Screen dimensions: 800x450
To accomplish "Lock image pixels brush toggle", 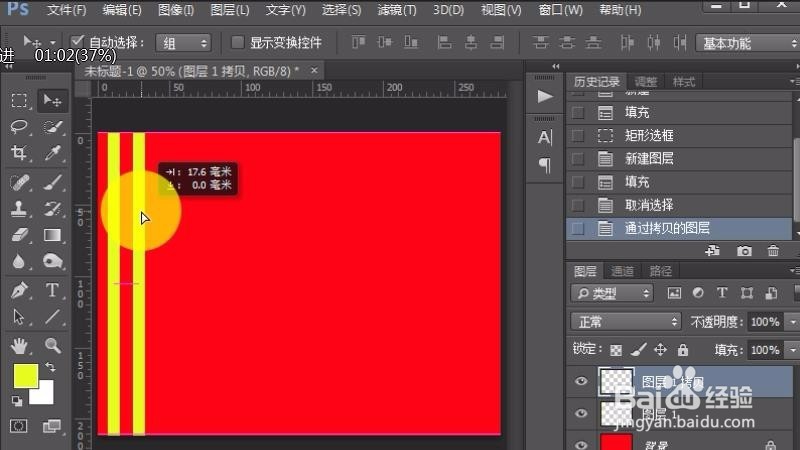I will point(638,350).
